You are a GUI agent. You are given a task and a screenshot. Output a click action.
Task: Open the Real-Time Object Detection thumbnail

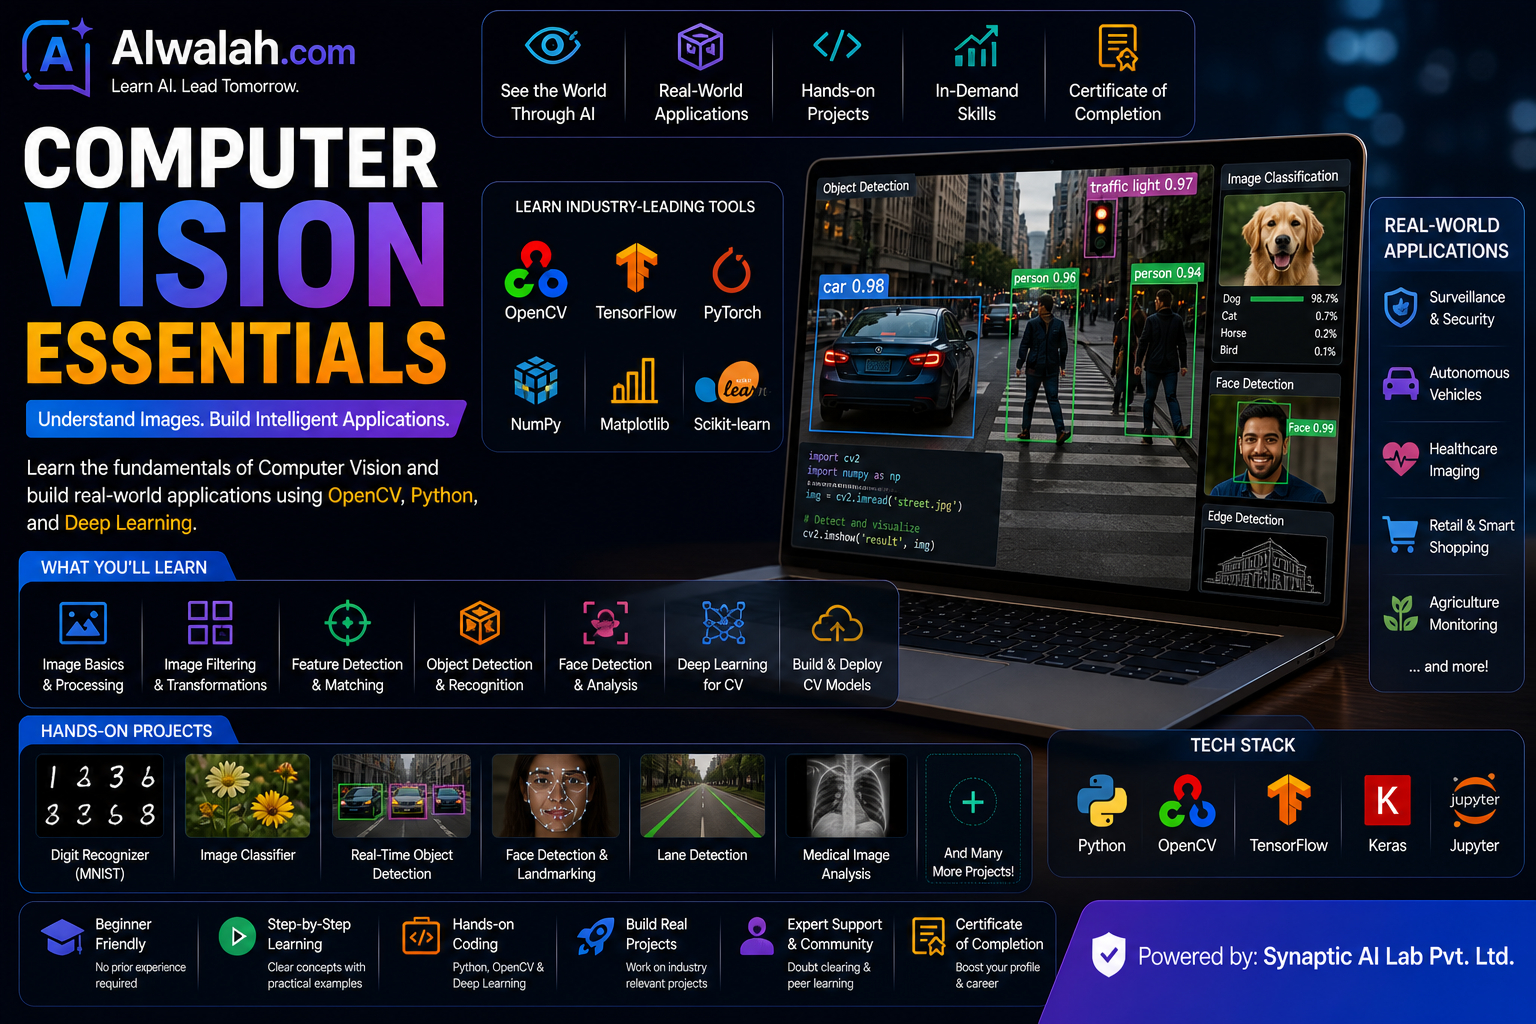(401, 796)
